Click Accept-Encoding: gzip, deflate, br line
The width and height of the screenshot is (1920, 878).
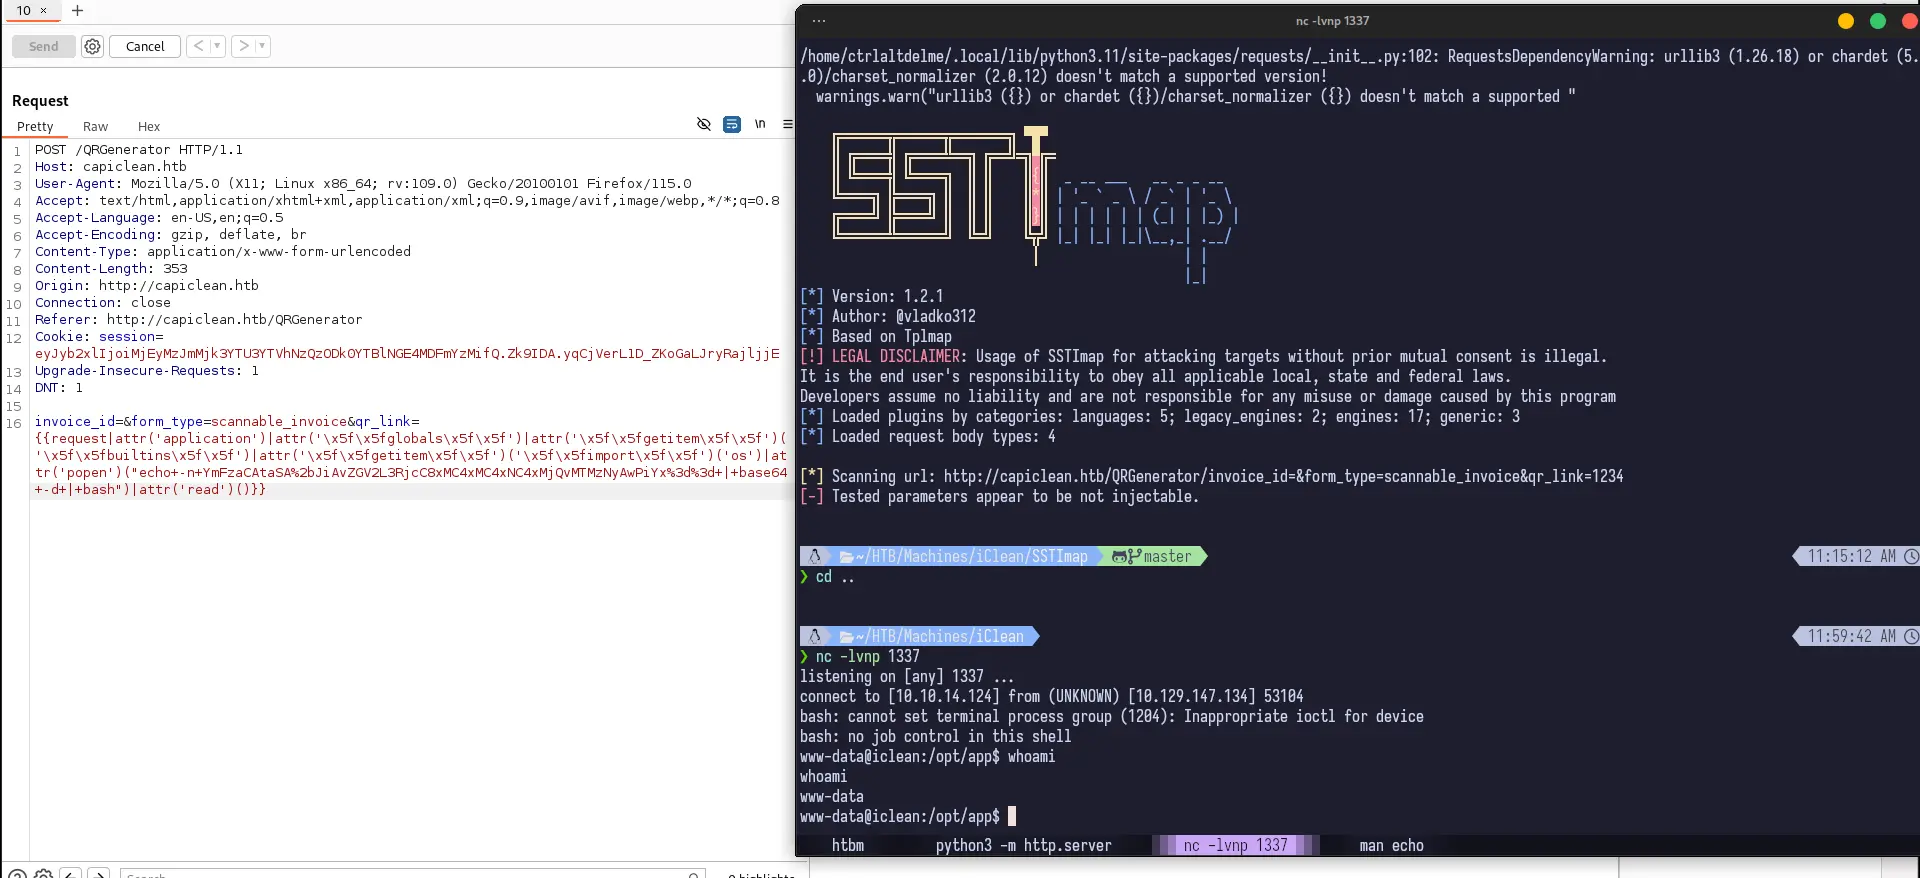171,235
